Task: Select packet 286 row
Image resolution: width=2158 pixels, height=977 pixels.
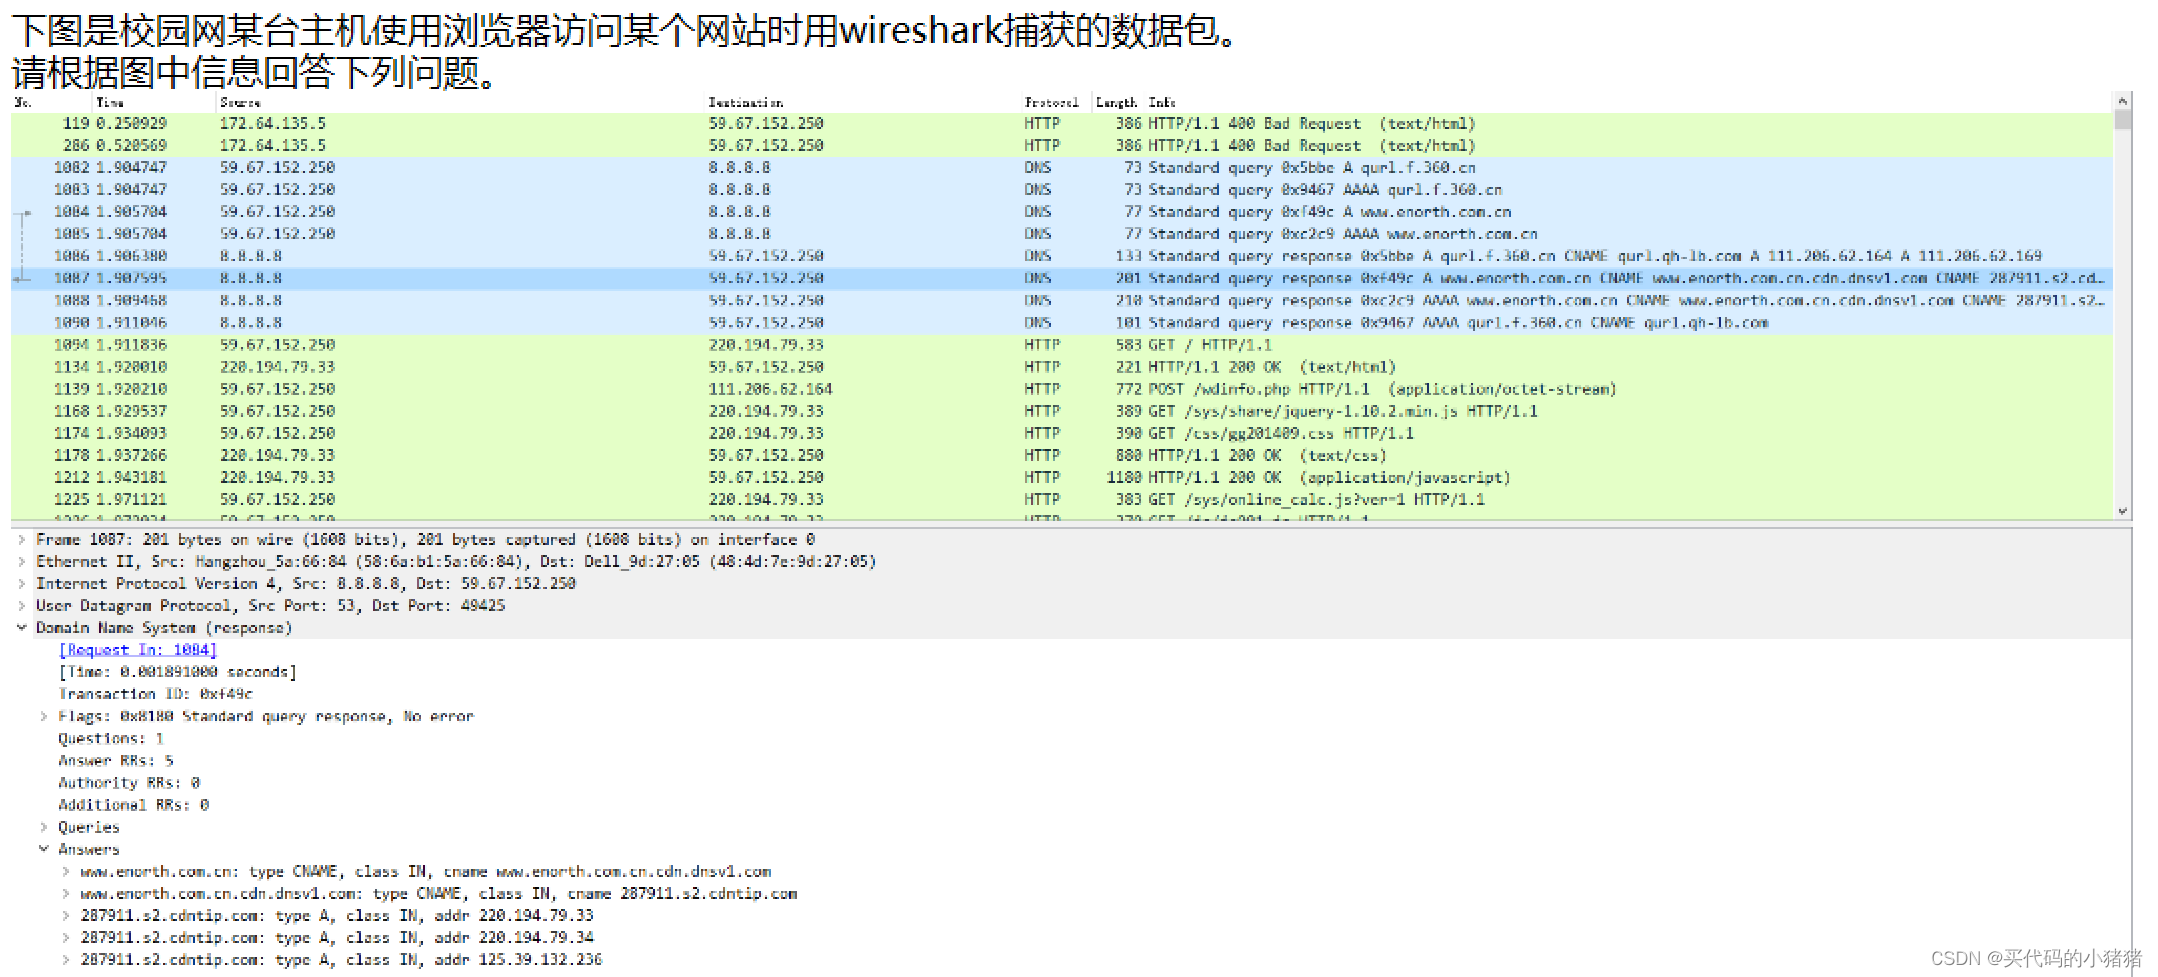Action: pyautogui.click(x=1062, y=145)
